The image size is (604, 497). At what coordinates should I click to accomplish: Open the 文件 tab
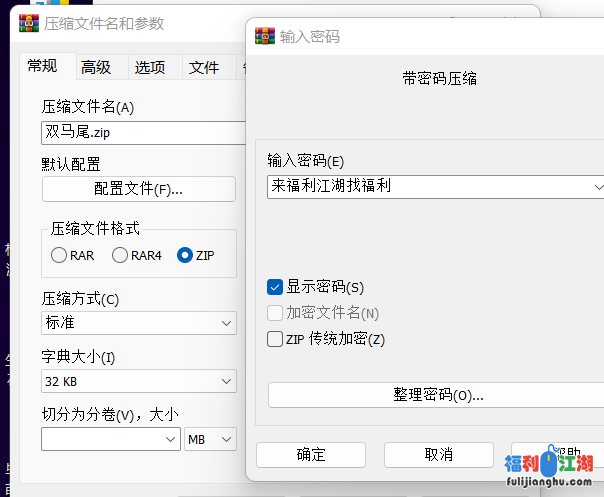(204, 67)
